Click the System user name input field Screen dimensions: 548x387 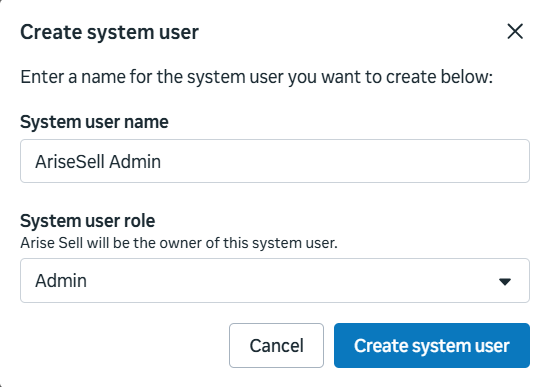click(275, 161)
